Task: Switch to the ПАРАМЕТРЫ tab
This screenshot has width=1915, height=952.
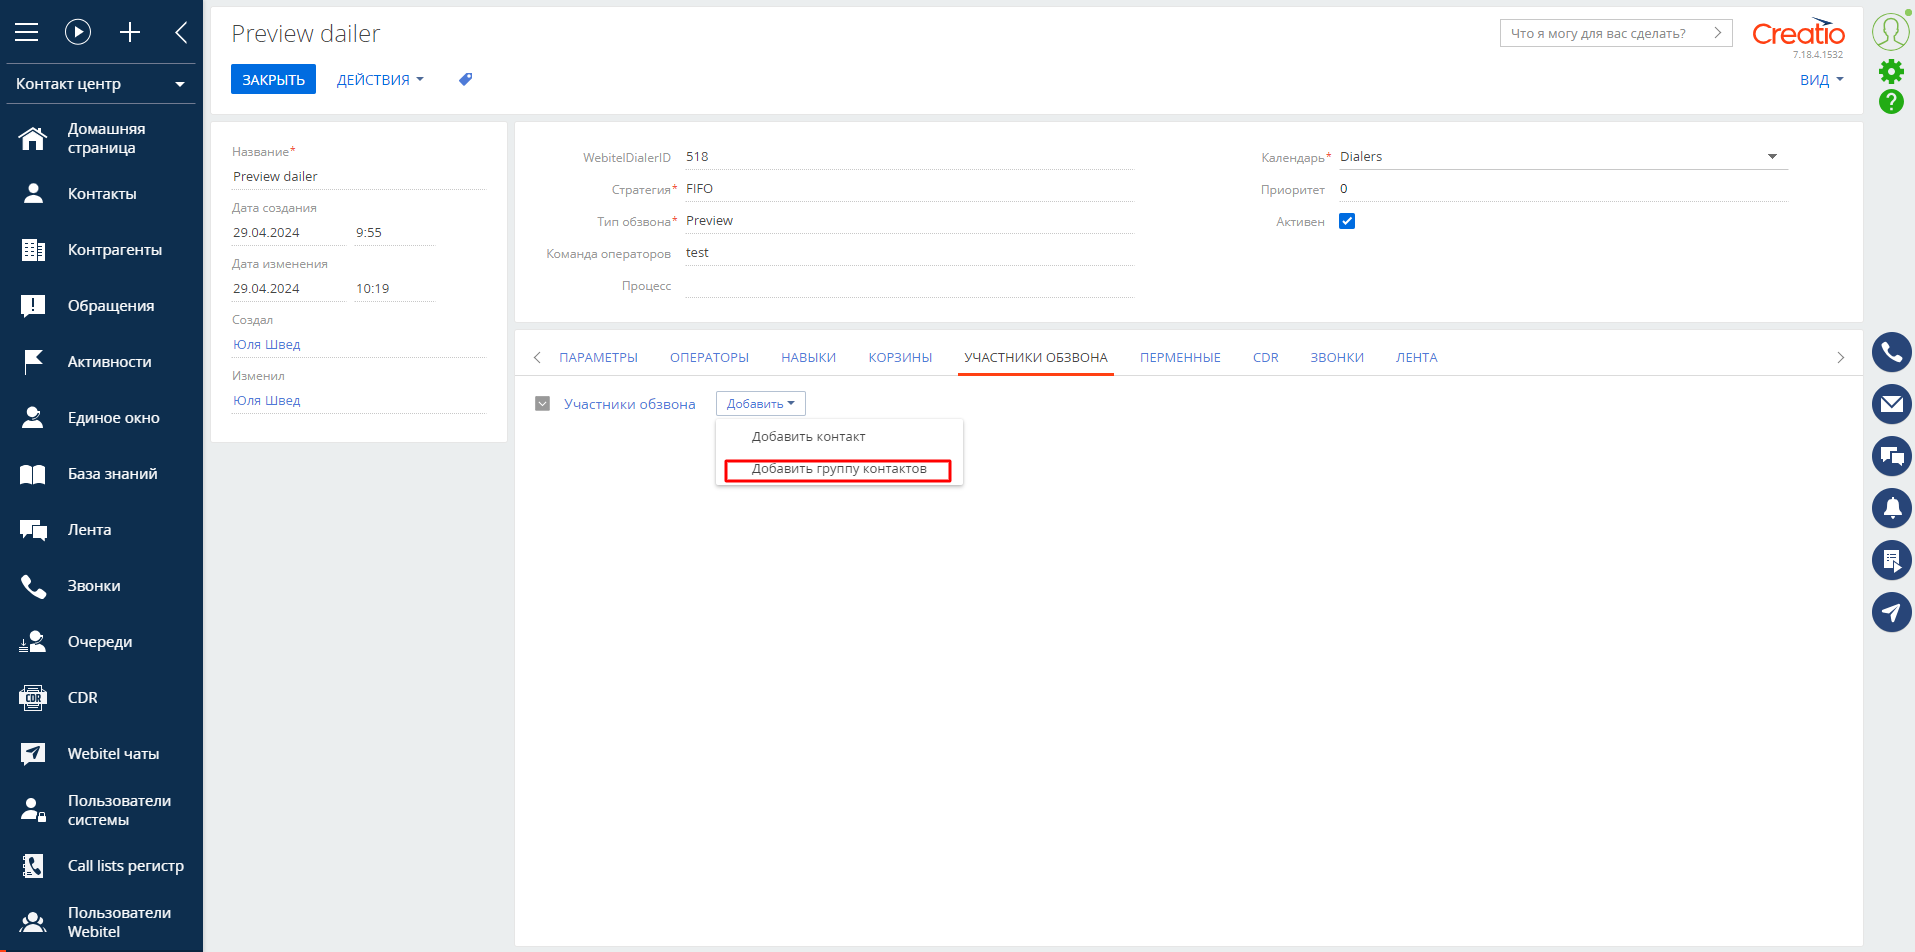Action: (x=598, y=357)
